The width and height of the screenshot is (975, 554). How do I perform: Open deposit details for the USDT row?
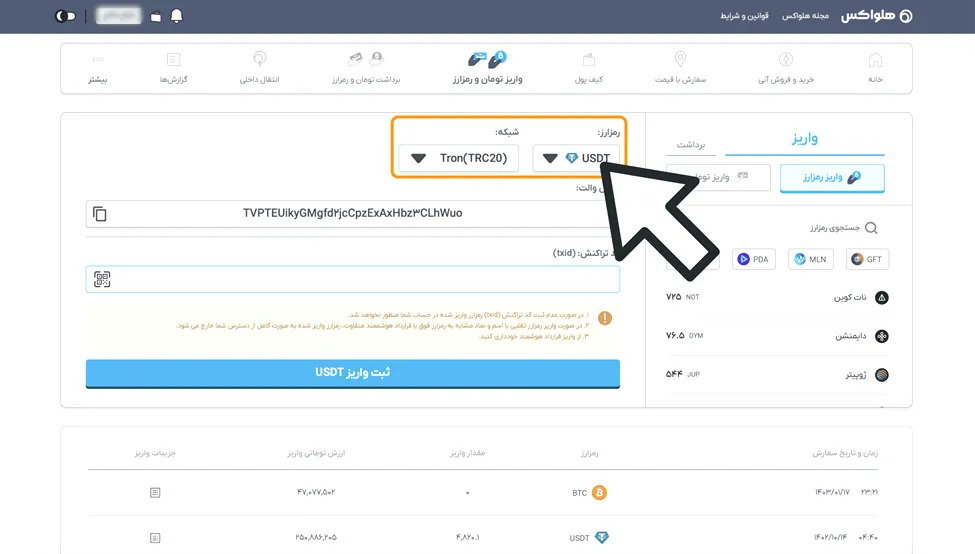(155, 538)
